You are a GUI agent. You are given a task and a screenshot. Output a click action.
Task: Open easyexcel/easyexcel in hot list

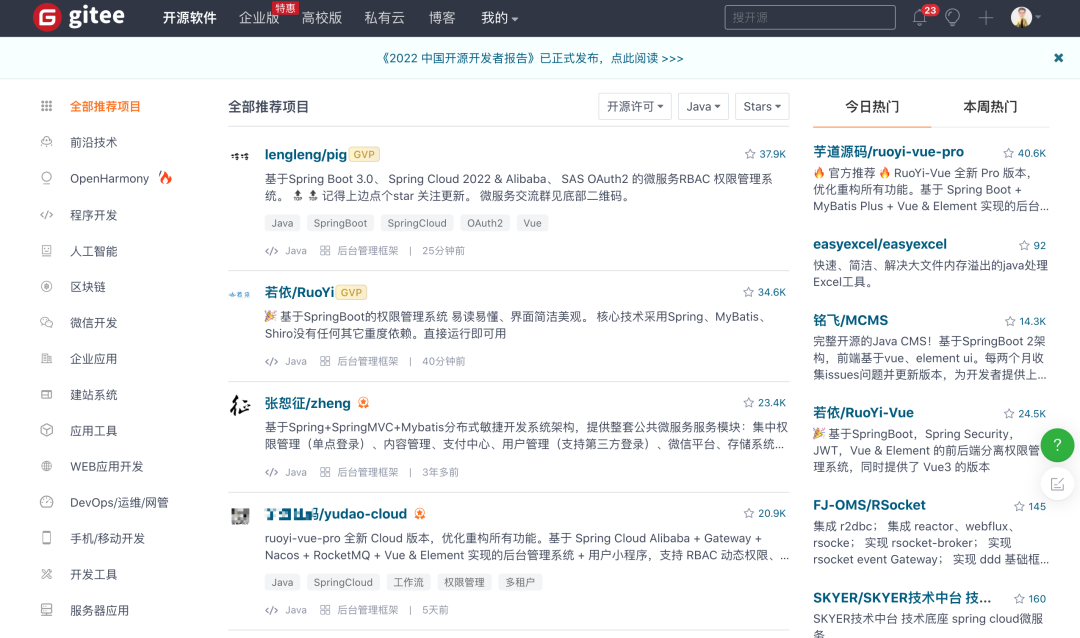click(880, 244)
